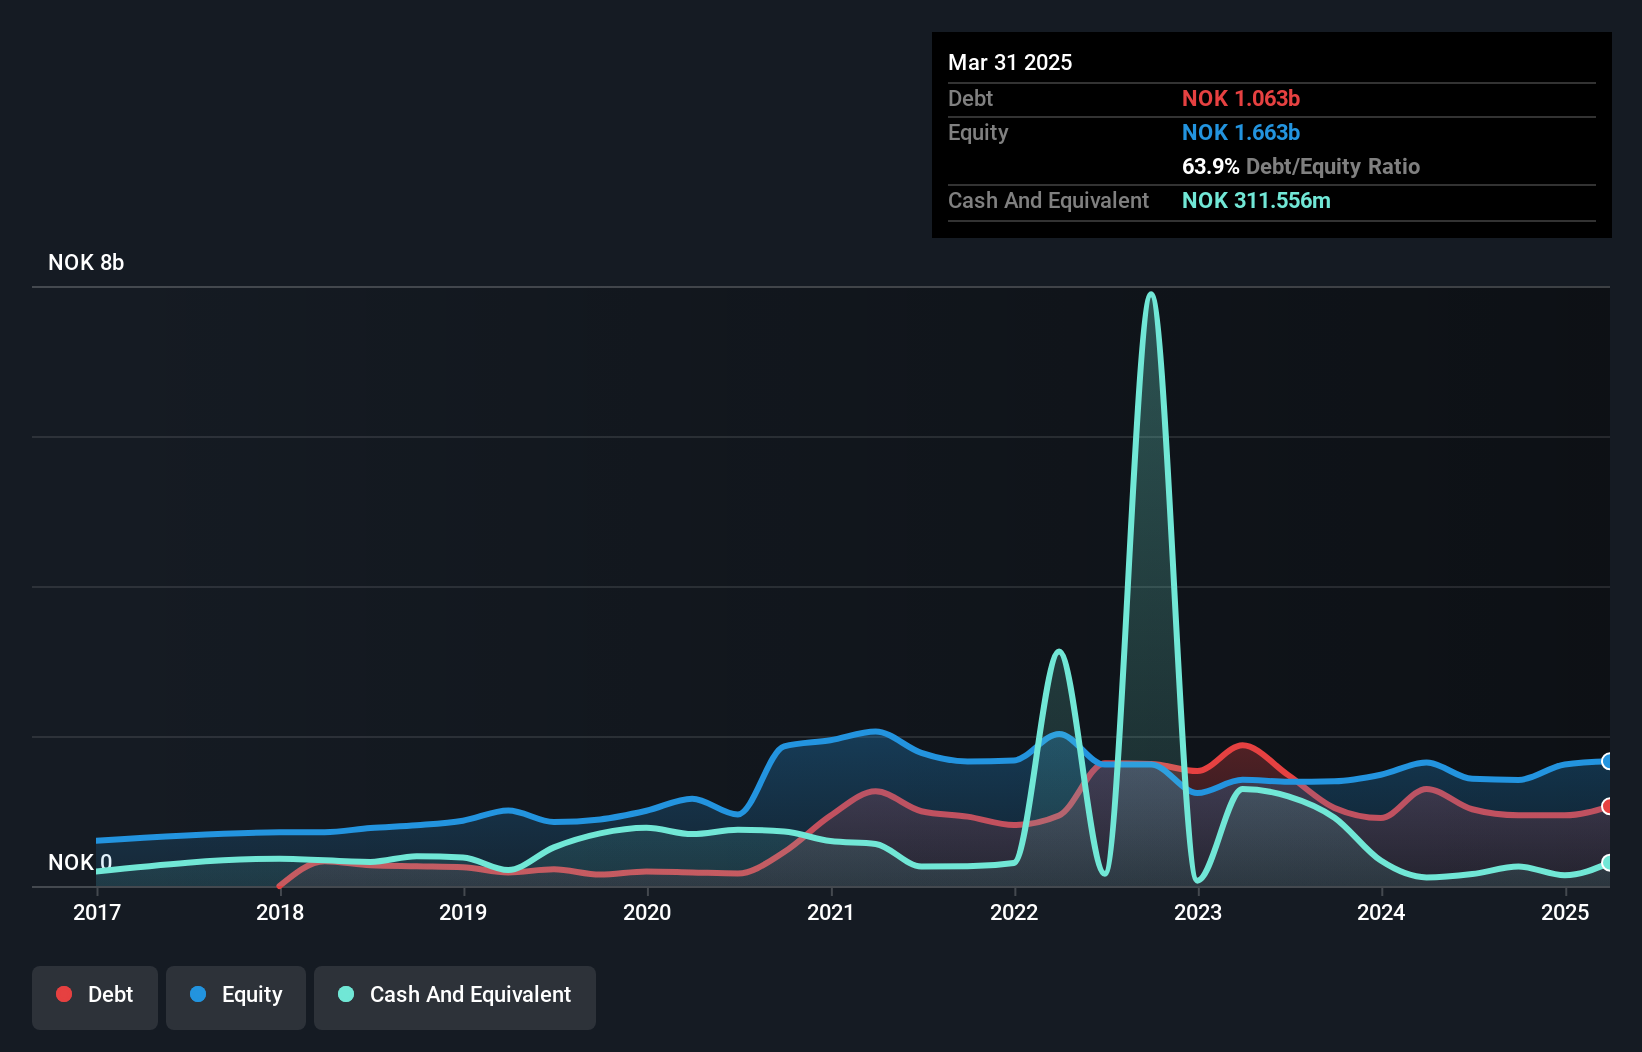
Task: Click the teal Cash And Equivalent legend dot
Action: [346, 994]
